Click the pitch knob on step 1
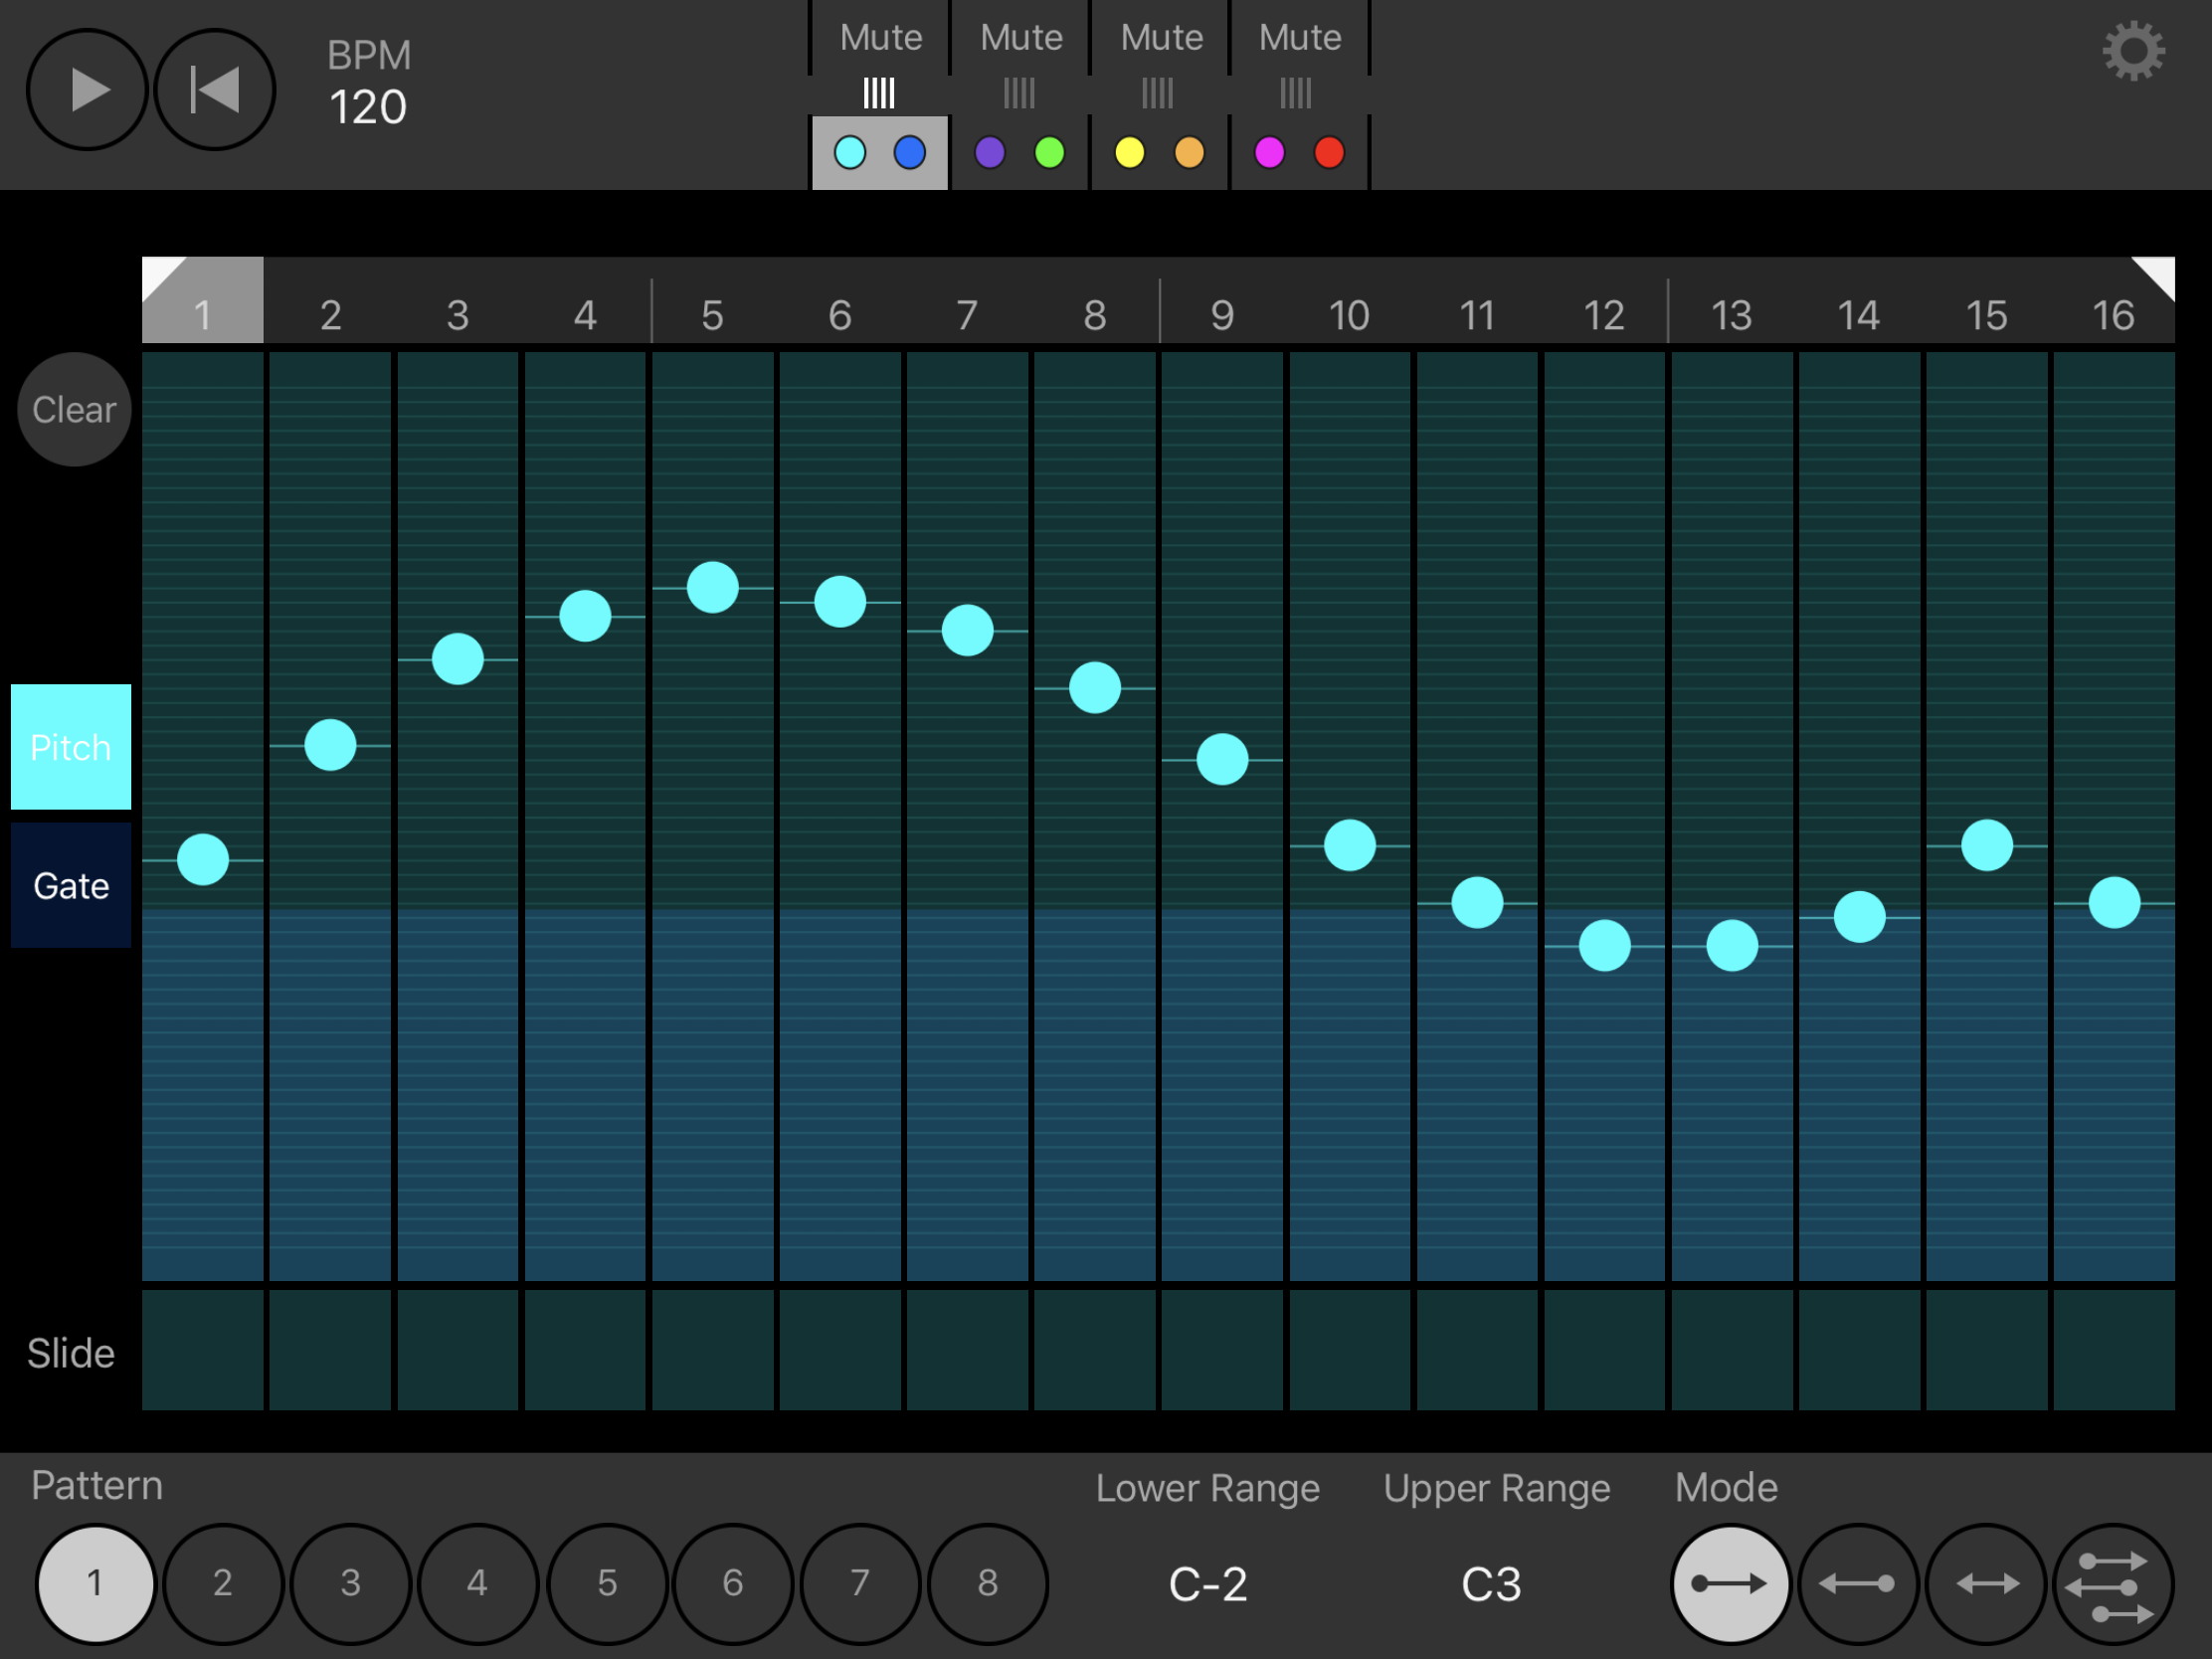 [x=203, y=860]
